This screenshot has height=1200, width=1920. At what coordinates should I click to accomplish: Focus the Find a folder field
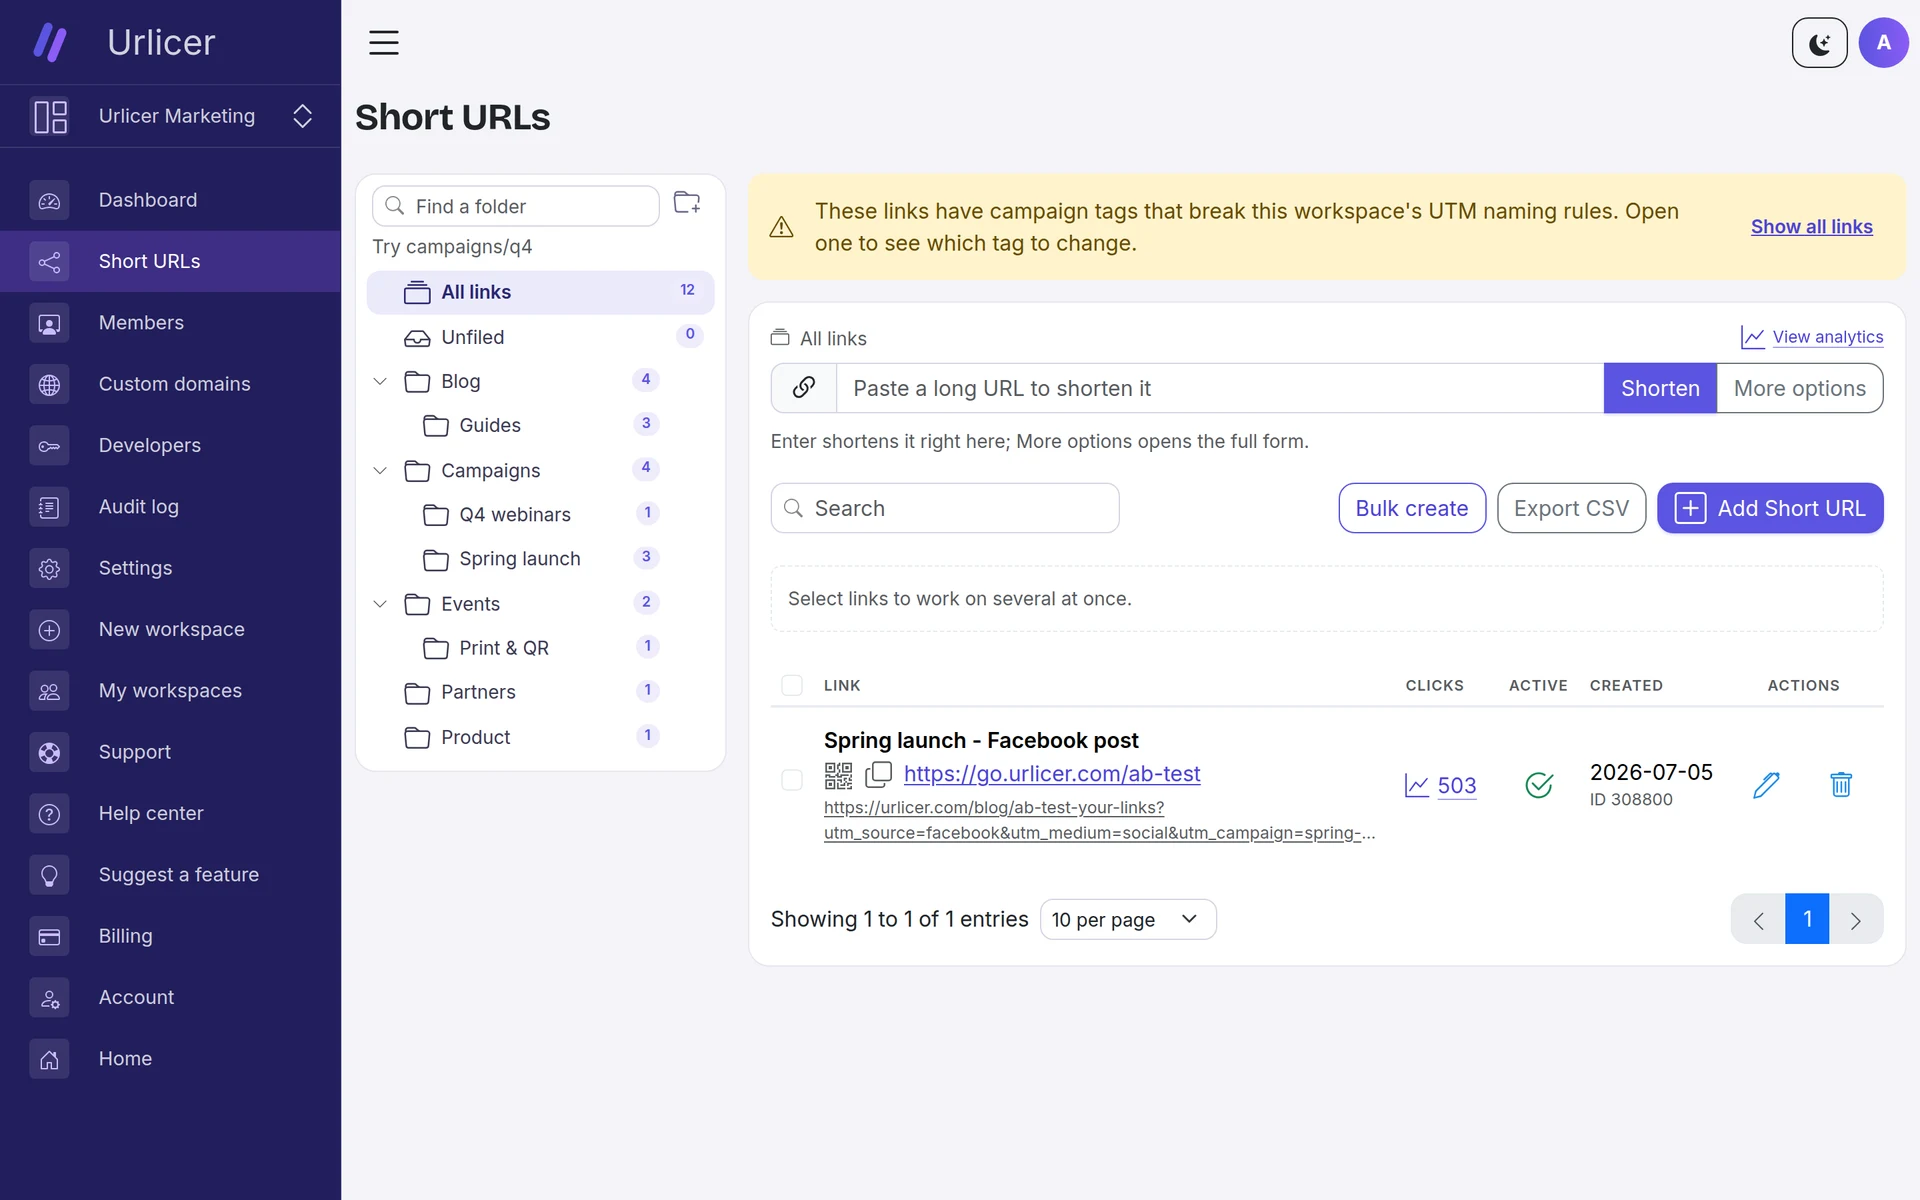tap(516, 206)
